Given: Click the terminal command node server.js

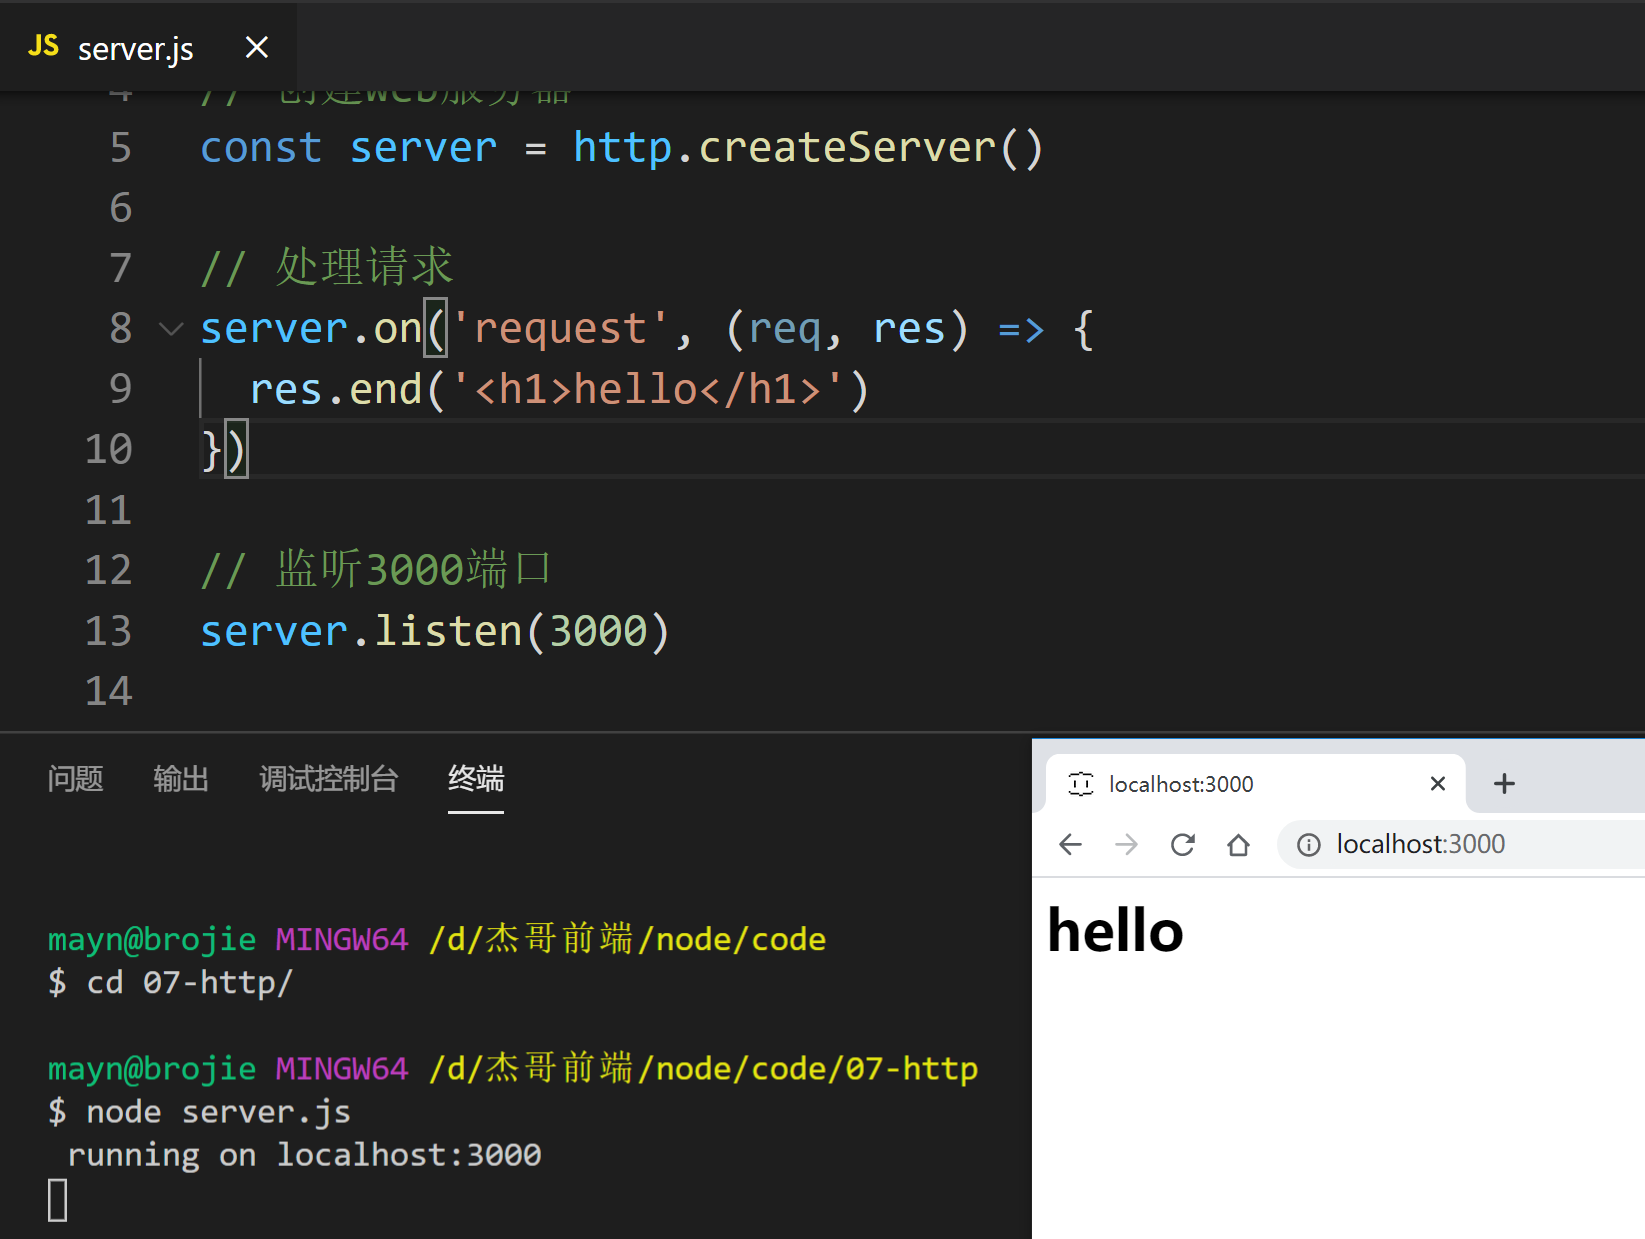Looking at the screenshot, I should click(x=218, y=1112).
